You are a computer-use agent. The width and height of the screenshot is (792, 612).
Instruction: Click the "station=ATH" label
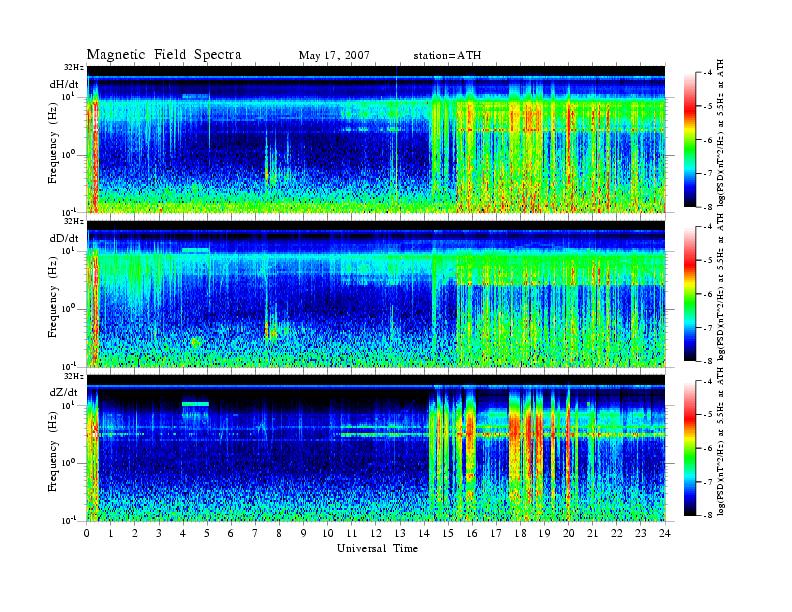click(x=447, y=56)
